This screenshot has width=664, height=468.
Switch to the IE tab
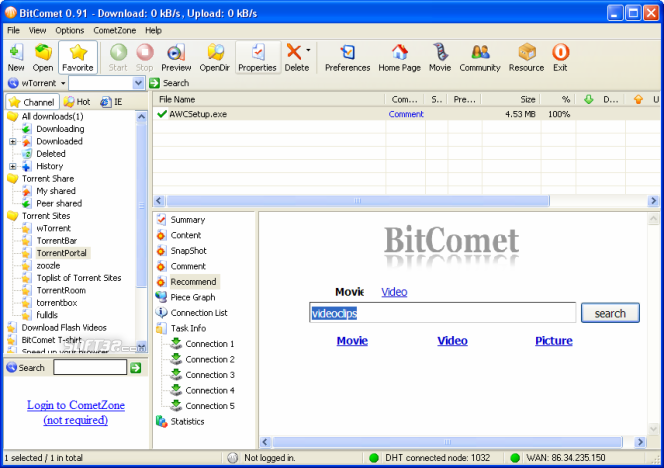click(x=111, y=102)
